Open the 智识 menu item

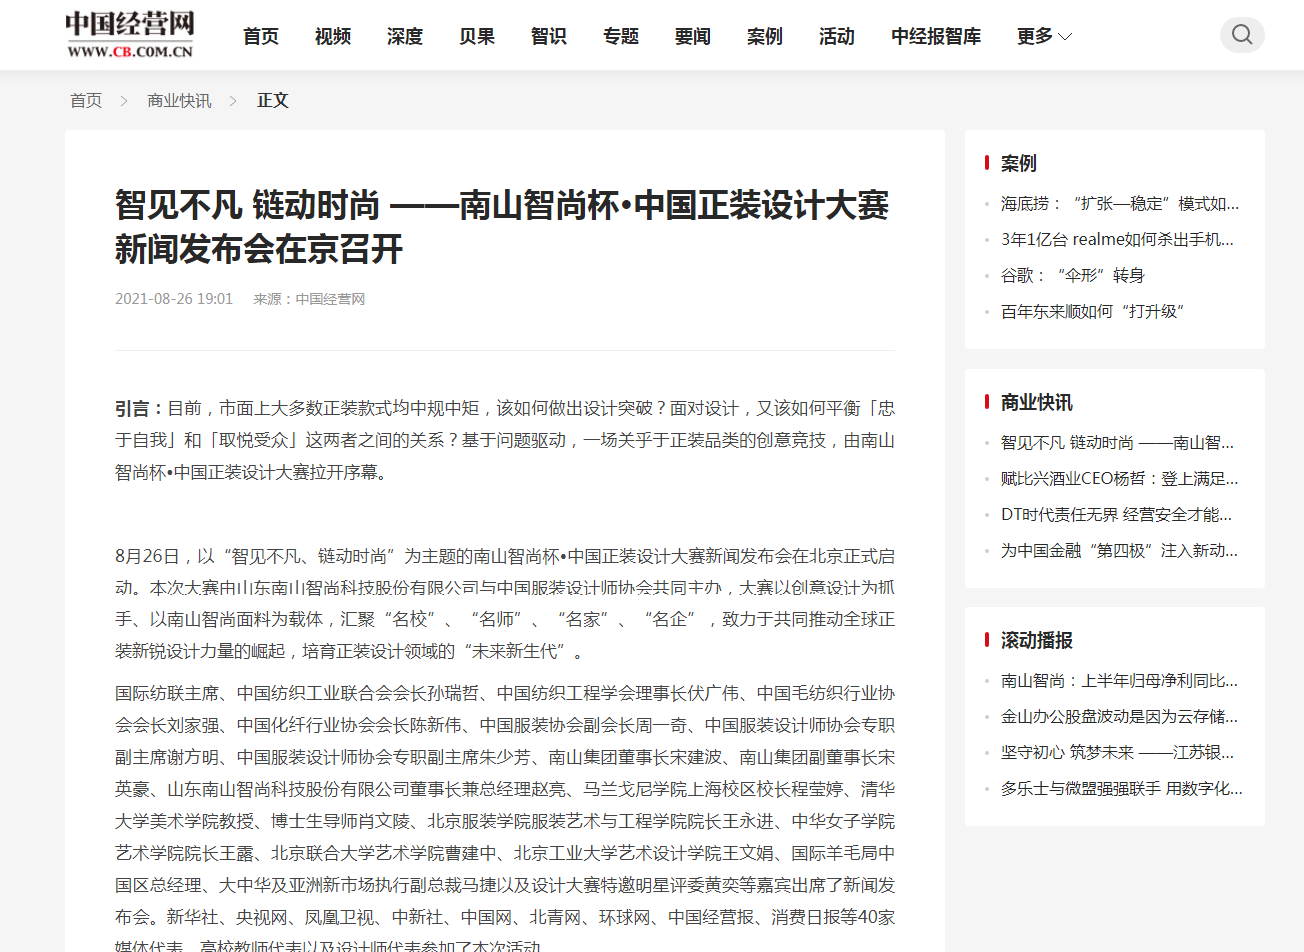(x=549, y=37)
